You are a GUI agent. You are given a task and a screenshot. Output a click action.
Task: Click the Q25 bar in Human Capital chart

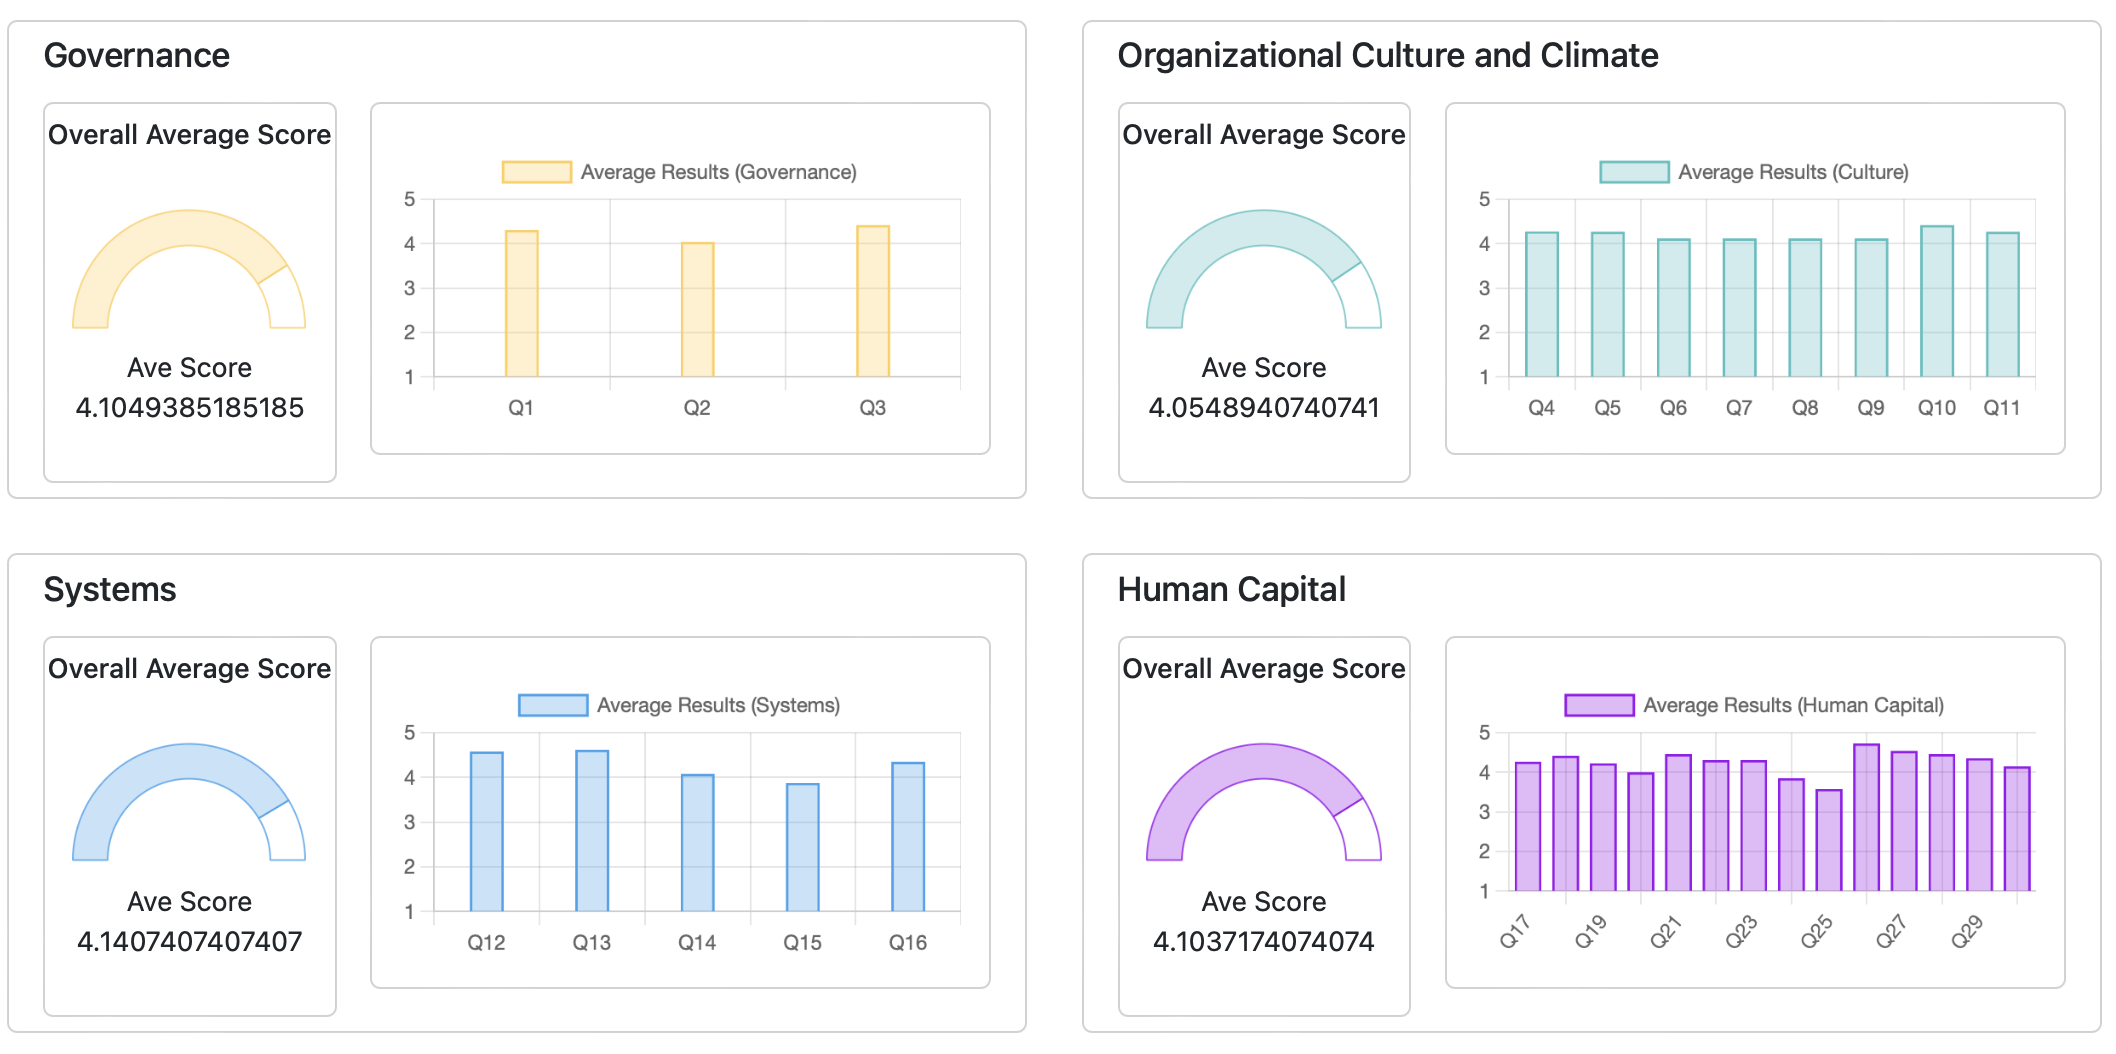pyautogui.click(x=1828, y=841)
